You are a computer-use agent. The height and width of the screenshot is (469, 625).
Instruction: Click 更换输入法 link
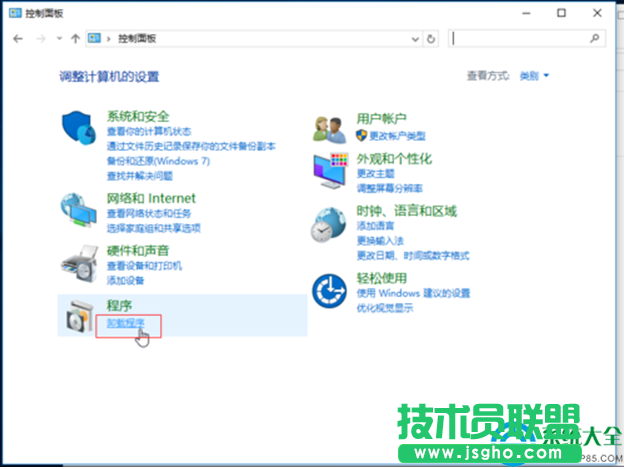380,241
